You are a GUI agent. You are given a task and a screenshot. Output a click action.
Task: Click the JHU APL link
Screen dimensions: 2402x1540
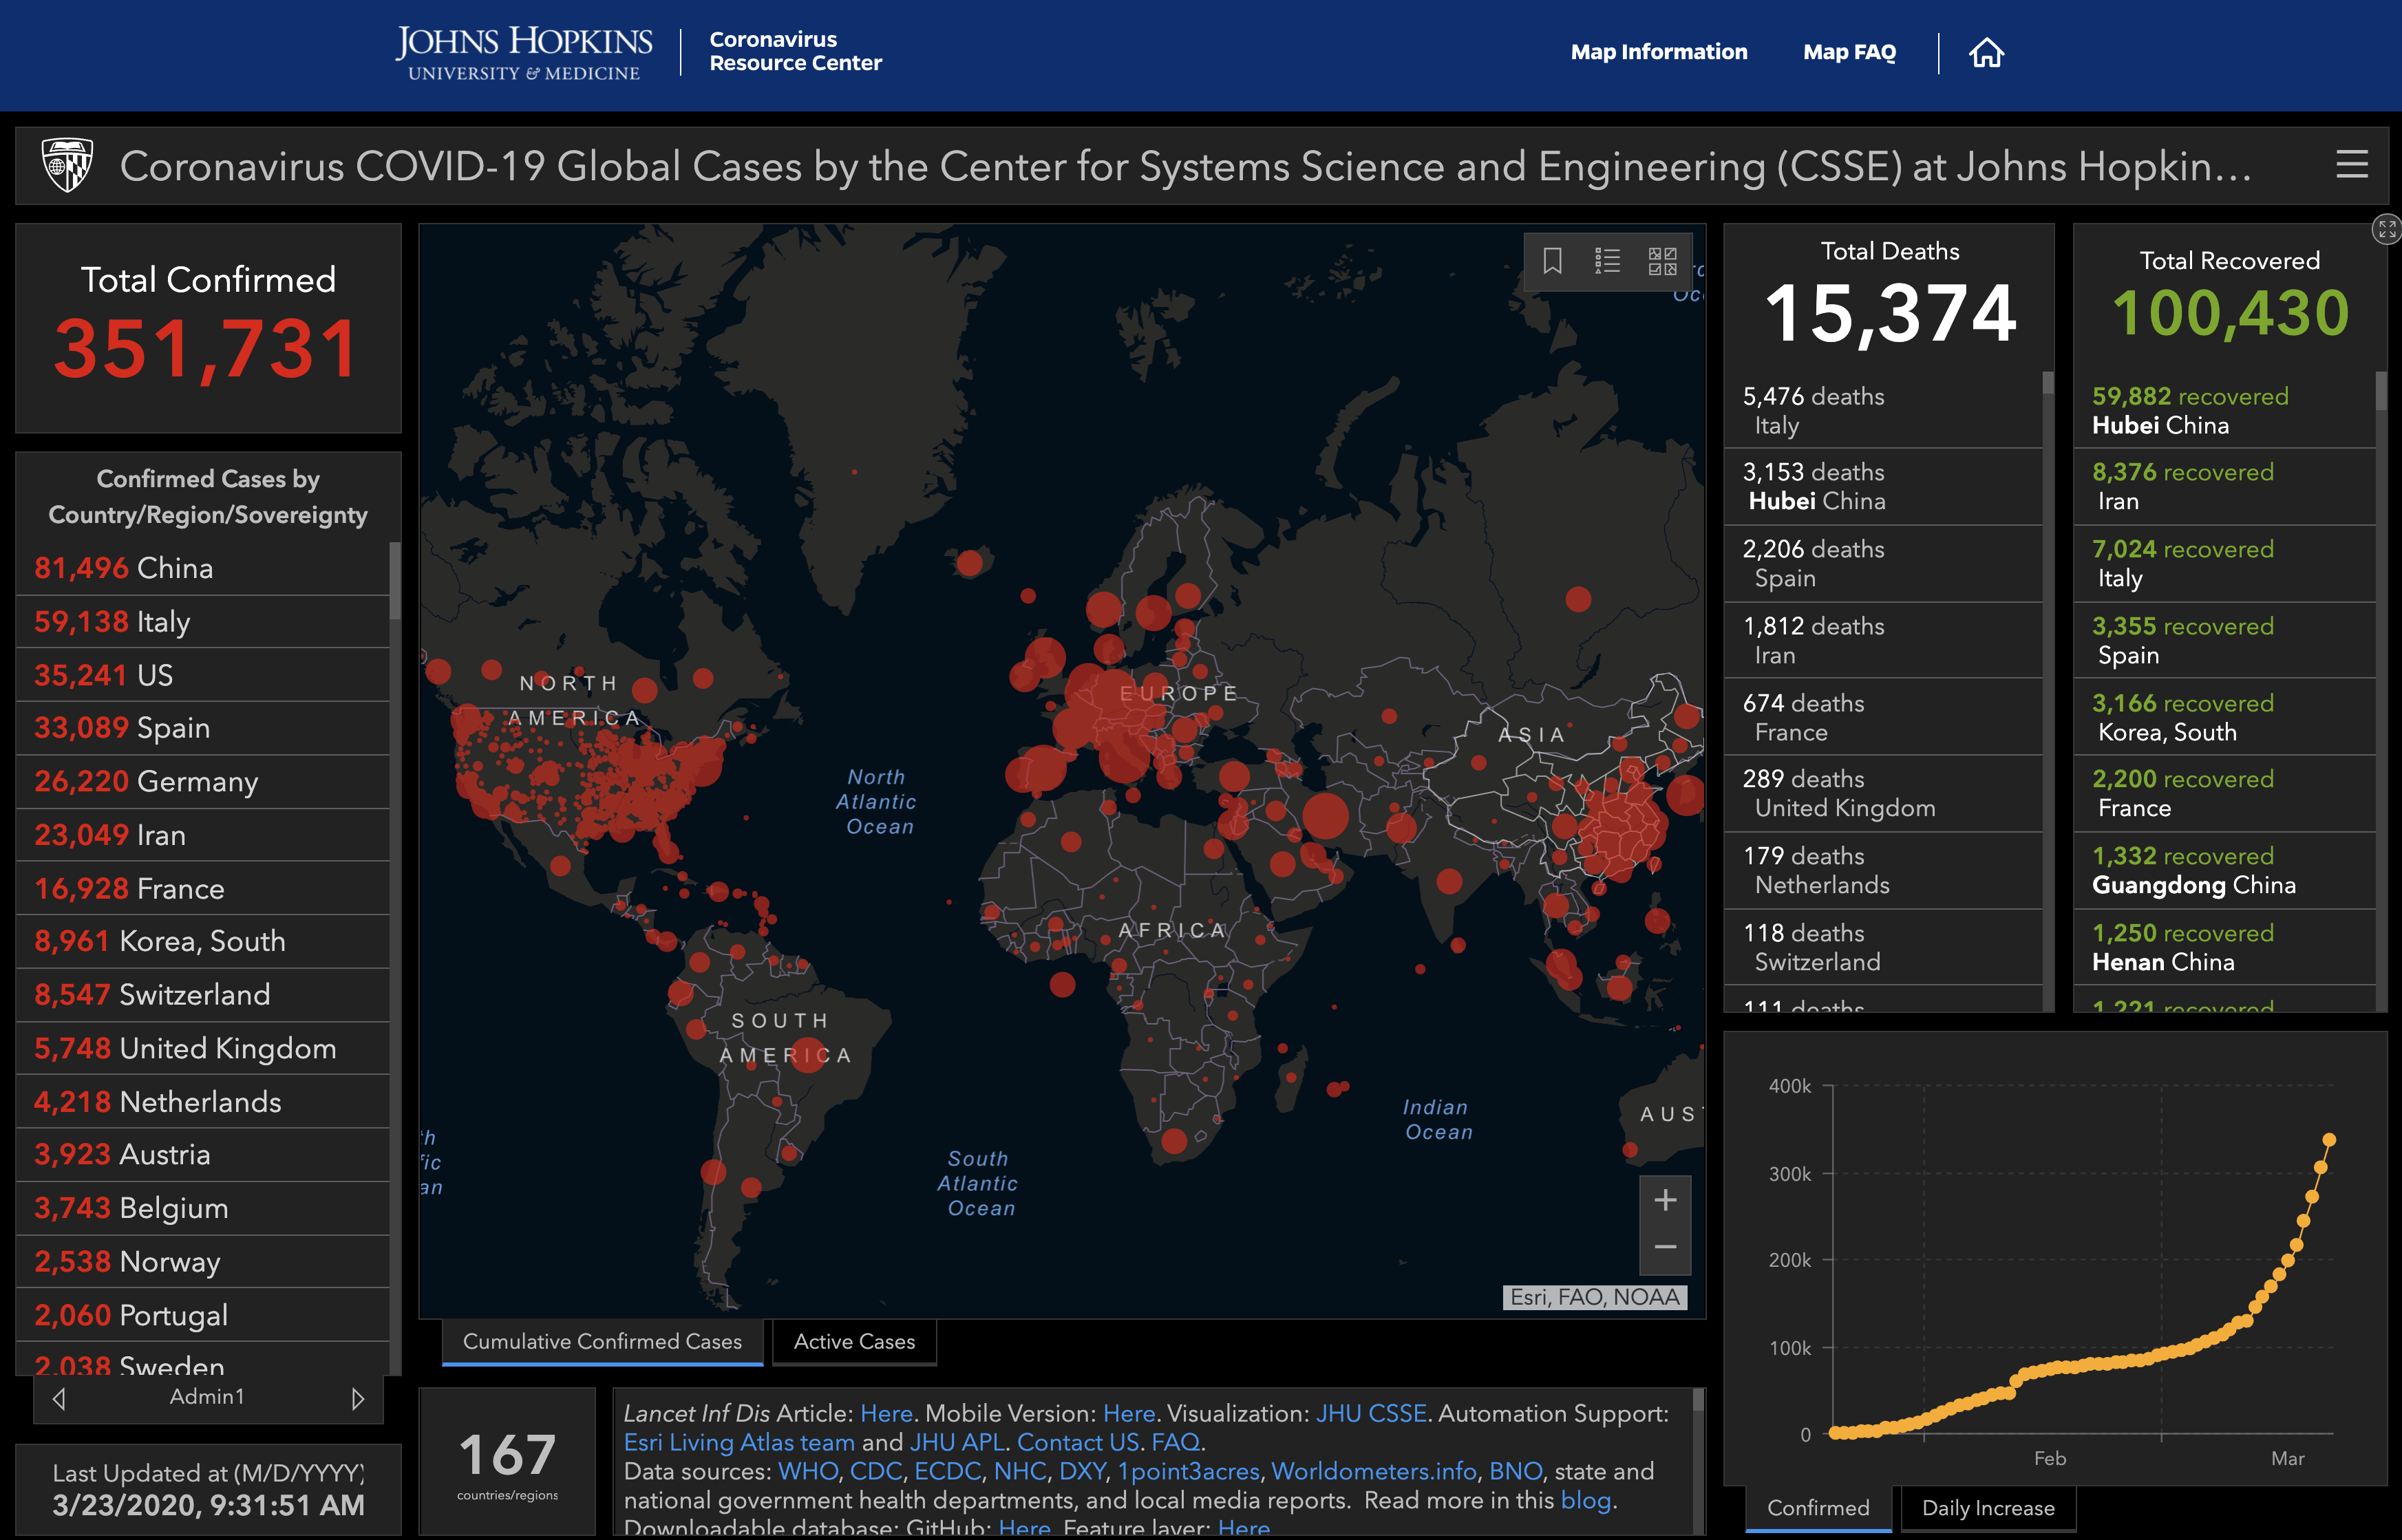click(957, 1442)
